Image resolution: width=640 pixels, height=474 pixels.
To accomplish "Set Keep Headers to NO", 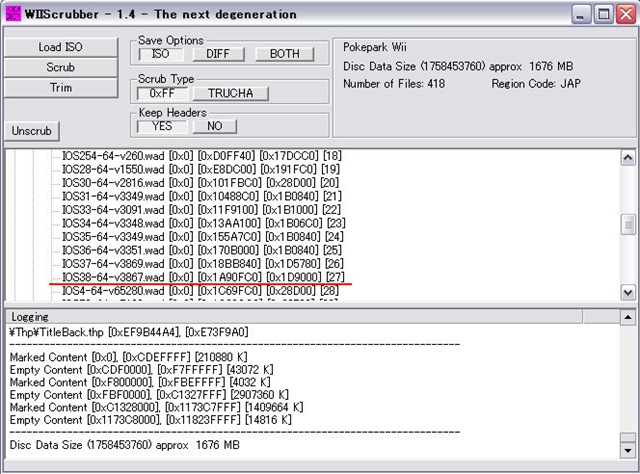I will [x=215, y=126].
